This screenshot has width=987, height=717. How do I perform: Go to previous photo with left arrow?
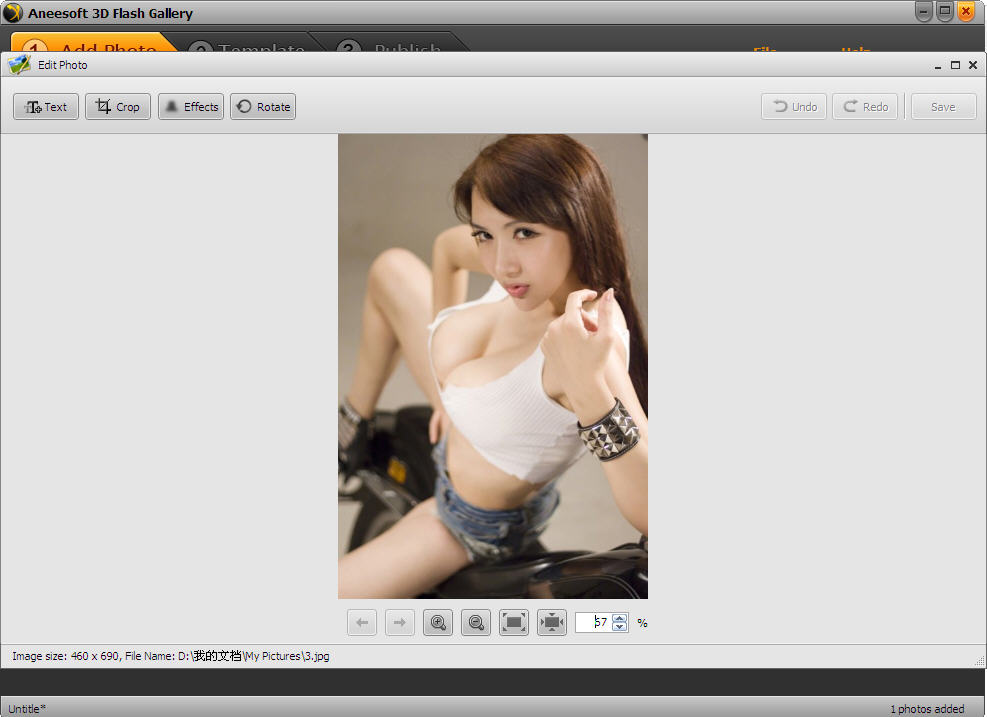(x=362, y=623)
